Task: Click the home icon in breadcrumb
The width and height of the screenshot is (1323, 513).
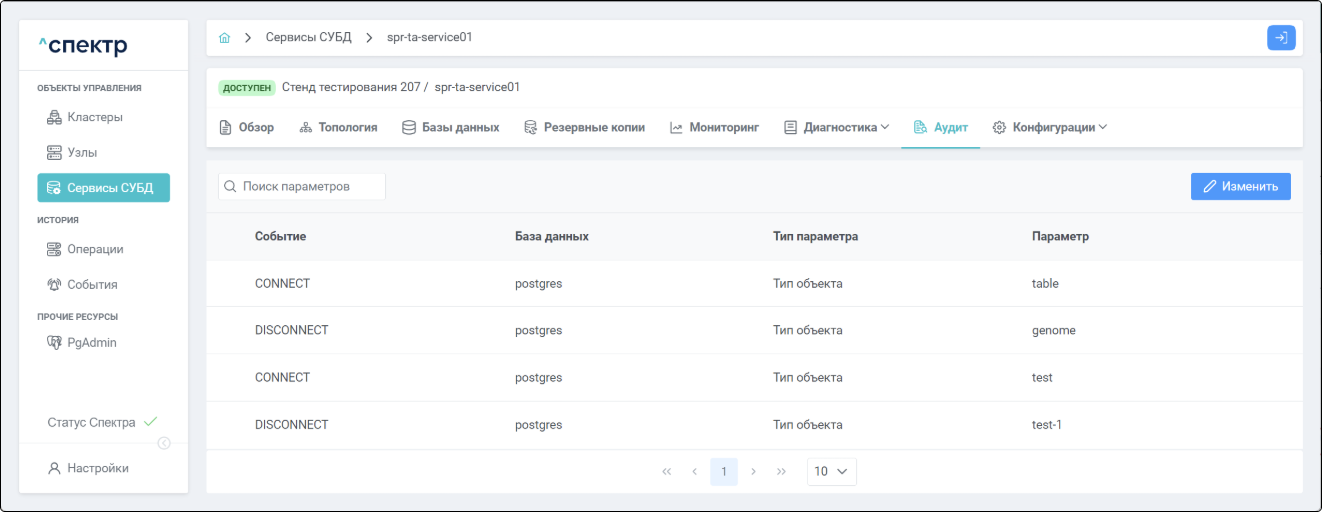Action: click(x=225, y=38)
